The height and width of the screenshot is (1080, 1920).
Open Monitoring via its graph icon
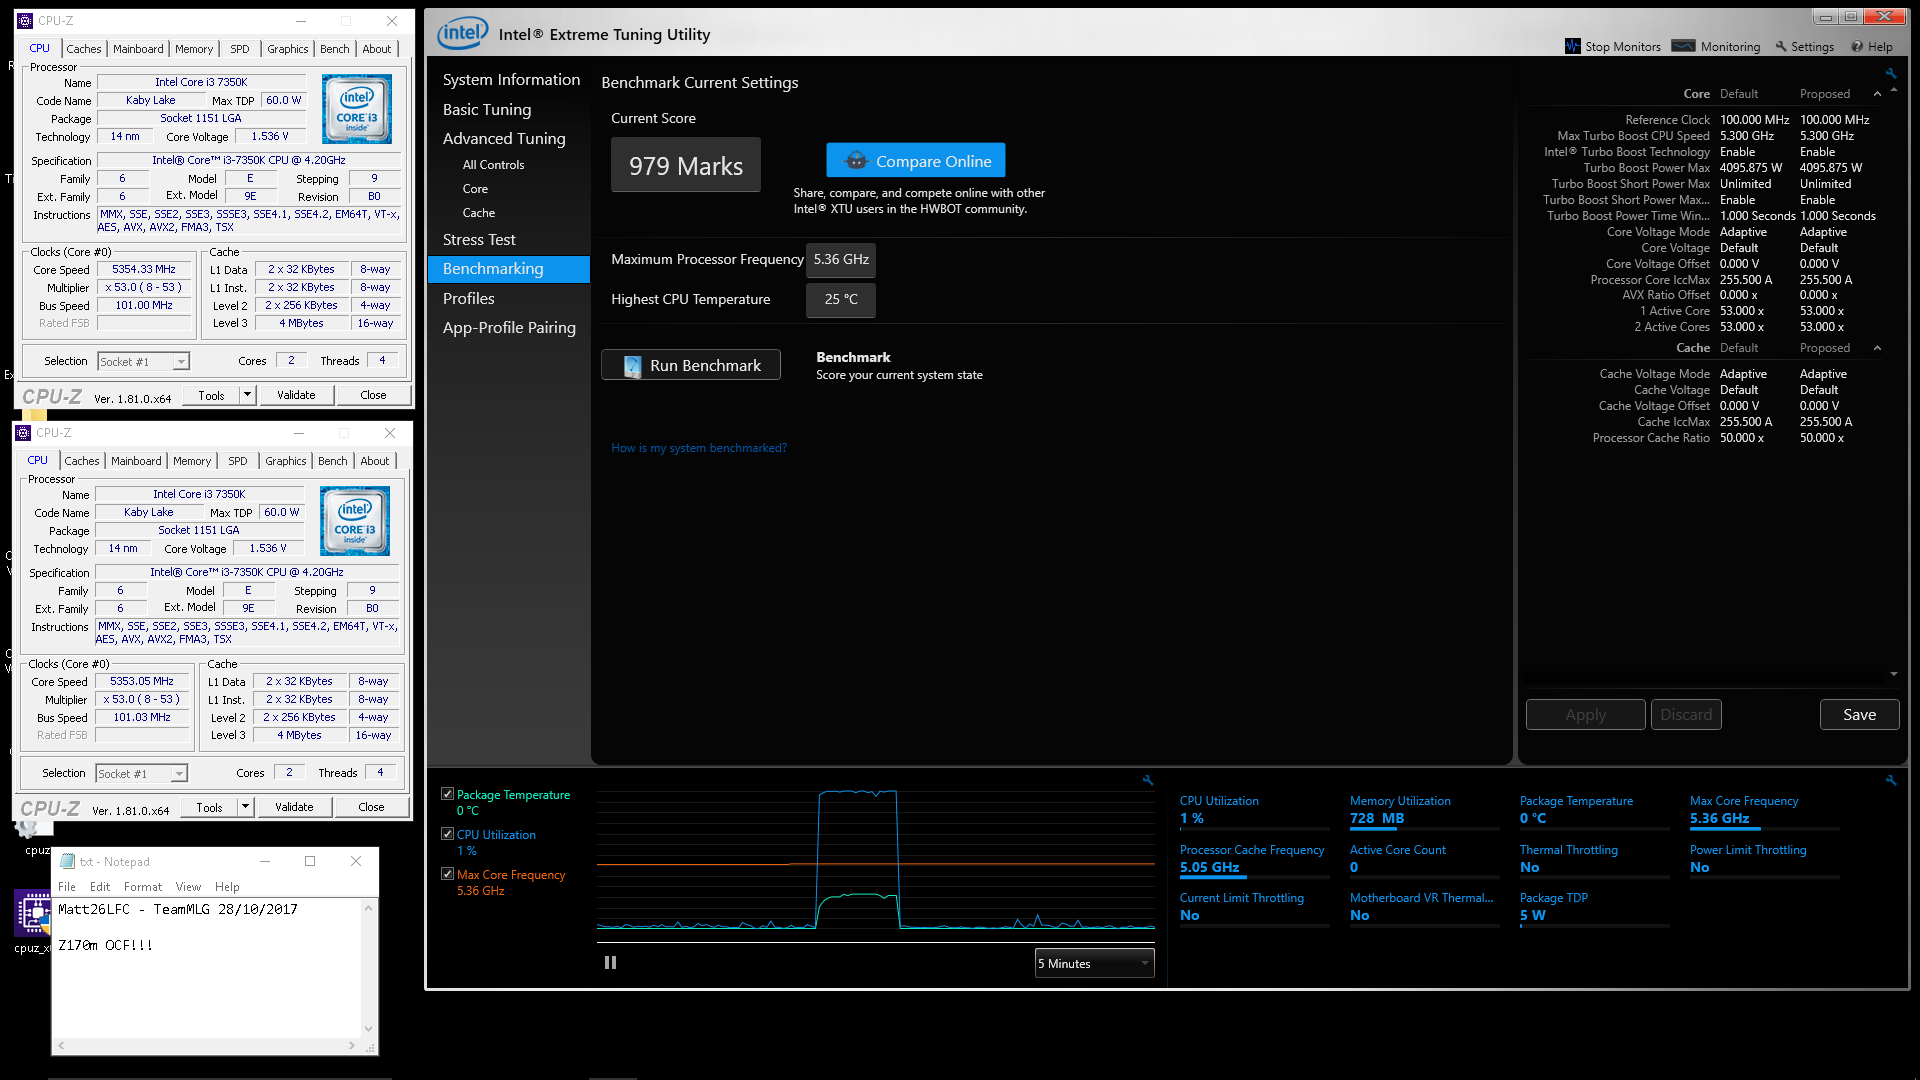pyautogui.click(x=1684, y=46)
